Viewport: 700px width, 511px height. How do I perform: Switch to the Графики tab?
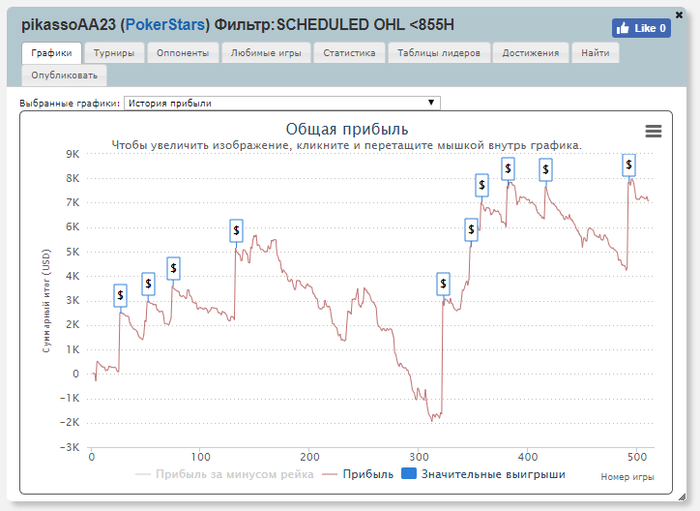51,53
